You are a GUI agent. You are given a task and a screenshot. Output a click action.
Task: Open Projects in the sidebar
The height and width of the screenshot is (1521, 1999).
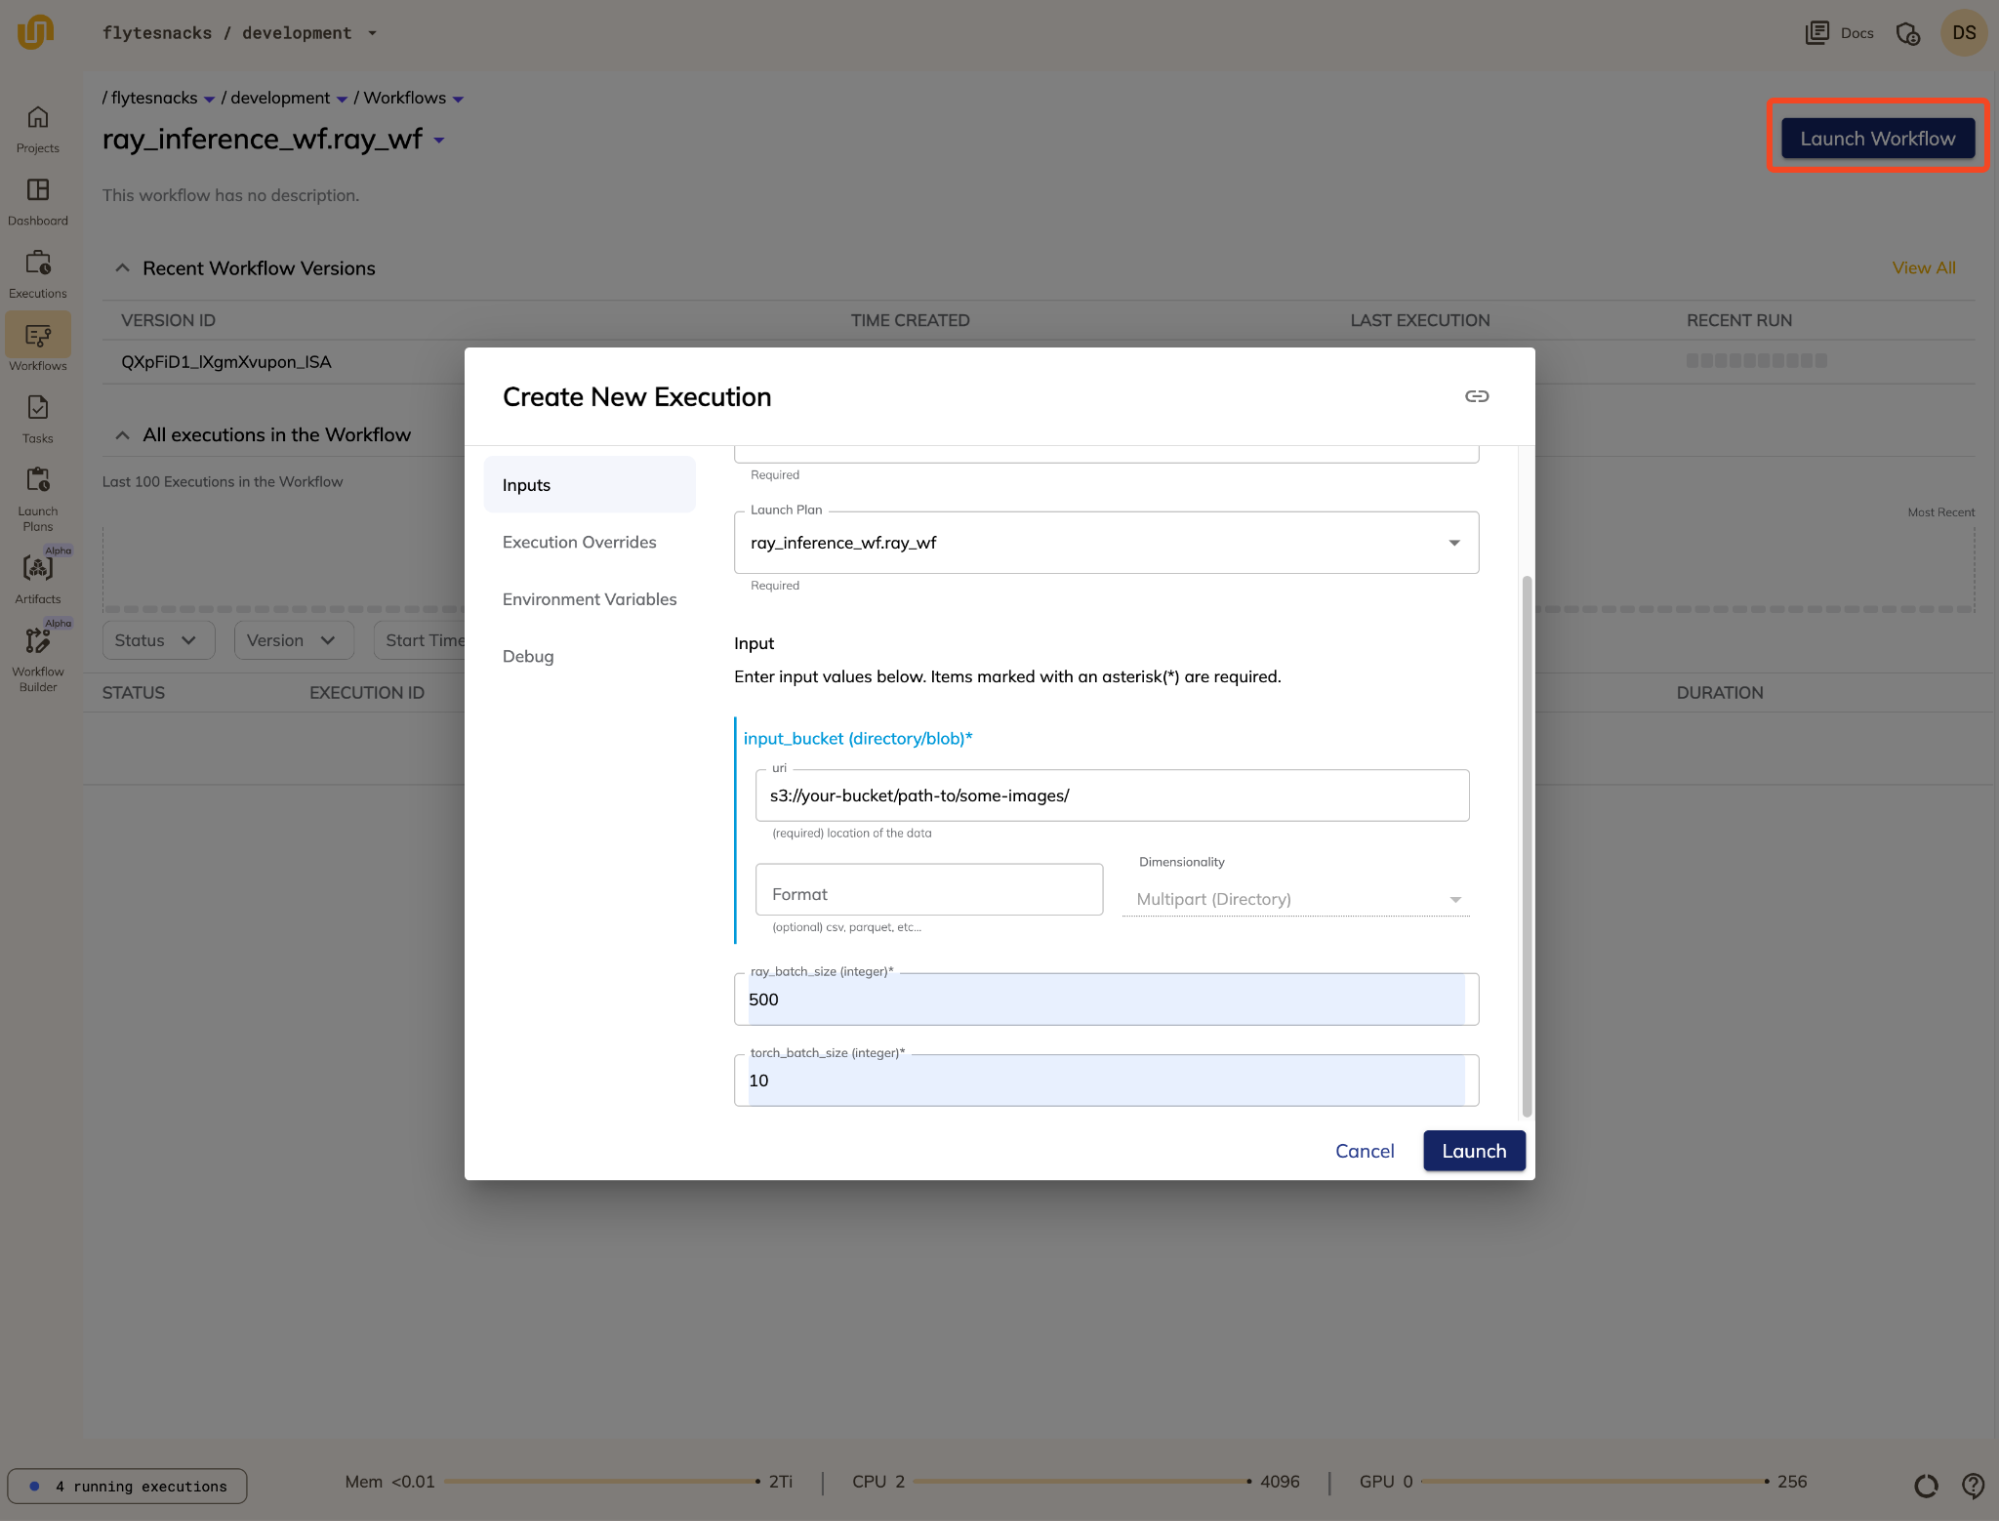tap(38, 130)
